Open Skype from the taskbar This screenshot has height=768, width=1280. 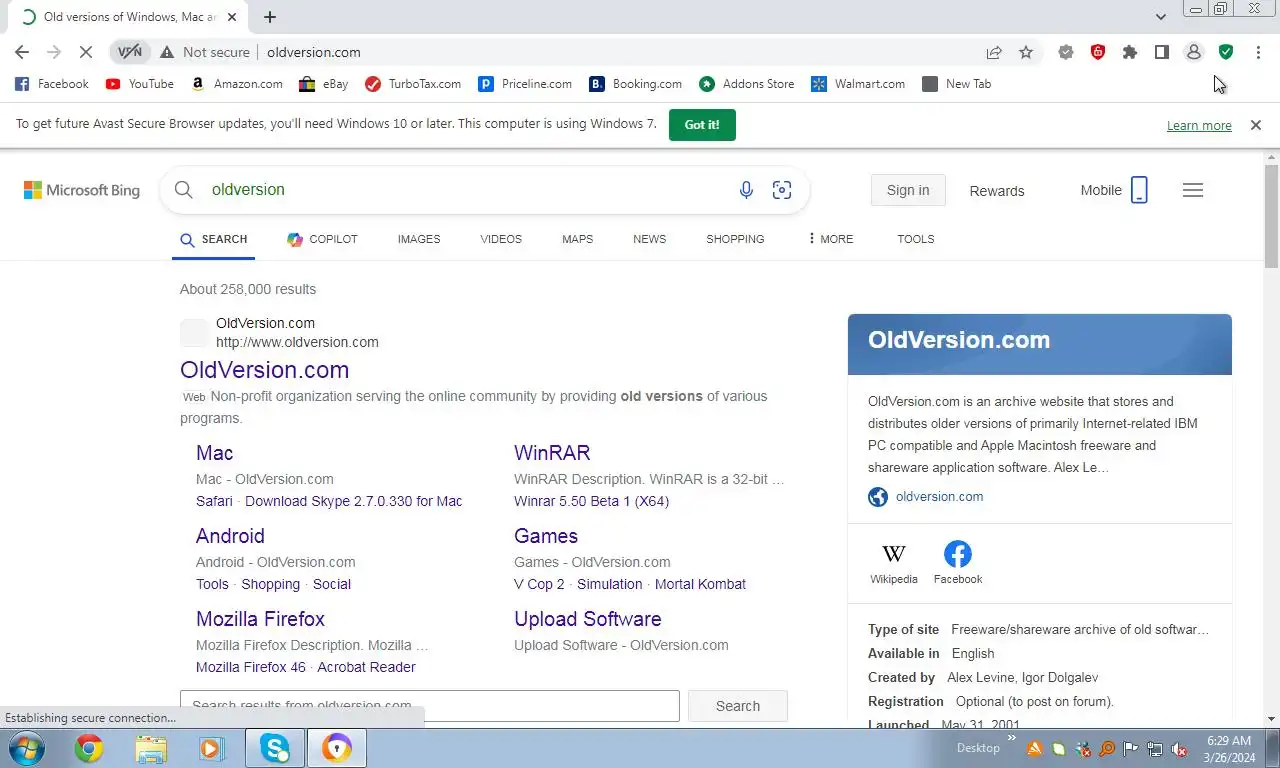tap(274, 748)
